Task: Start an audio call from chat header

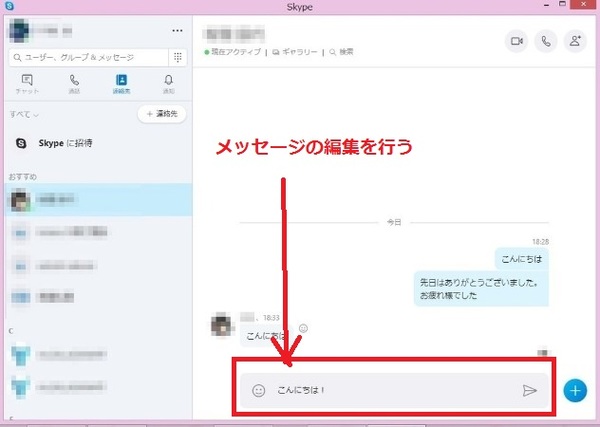Action: pos(546,41)
